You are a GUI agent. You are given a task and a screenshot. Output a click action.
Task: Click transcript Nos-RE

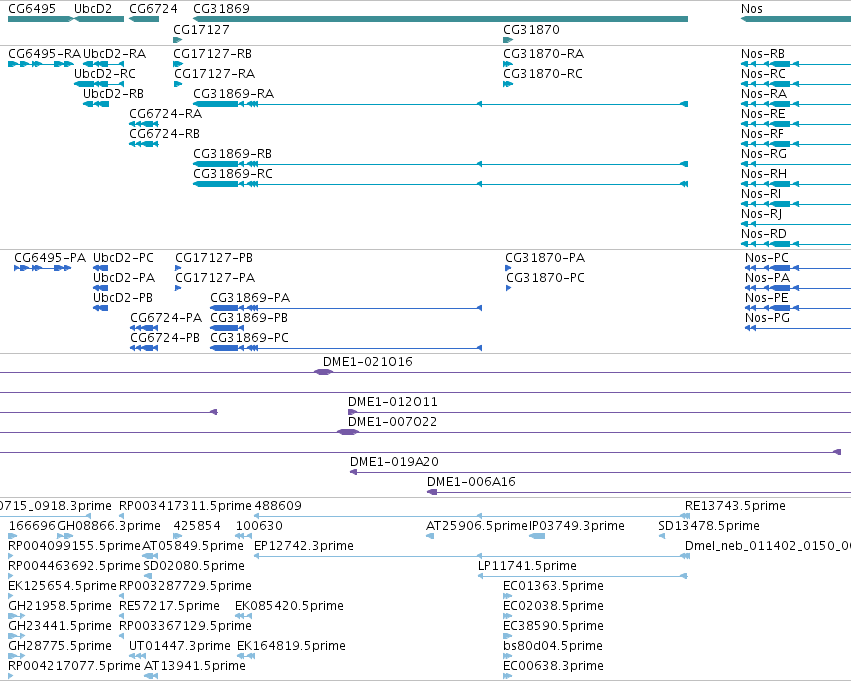763,114
